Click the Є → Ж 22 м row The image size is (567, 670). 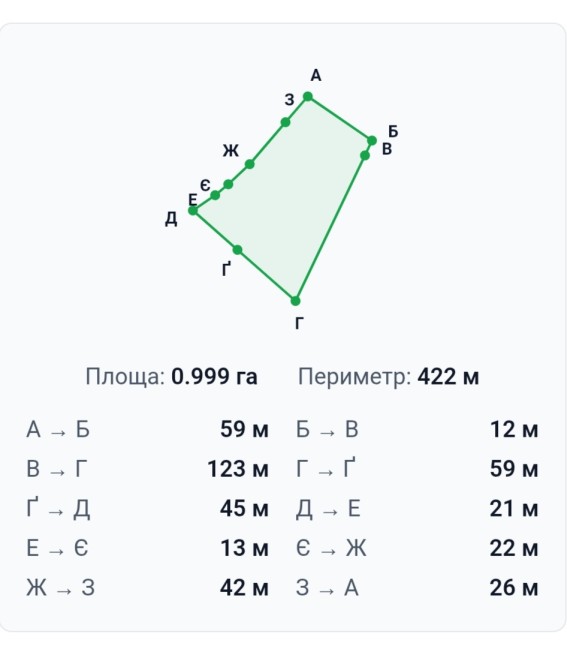(417, 548)
